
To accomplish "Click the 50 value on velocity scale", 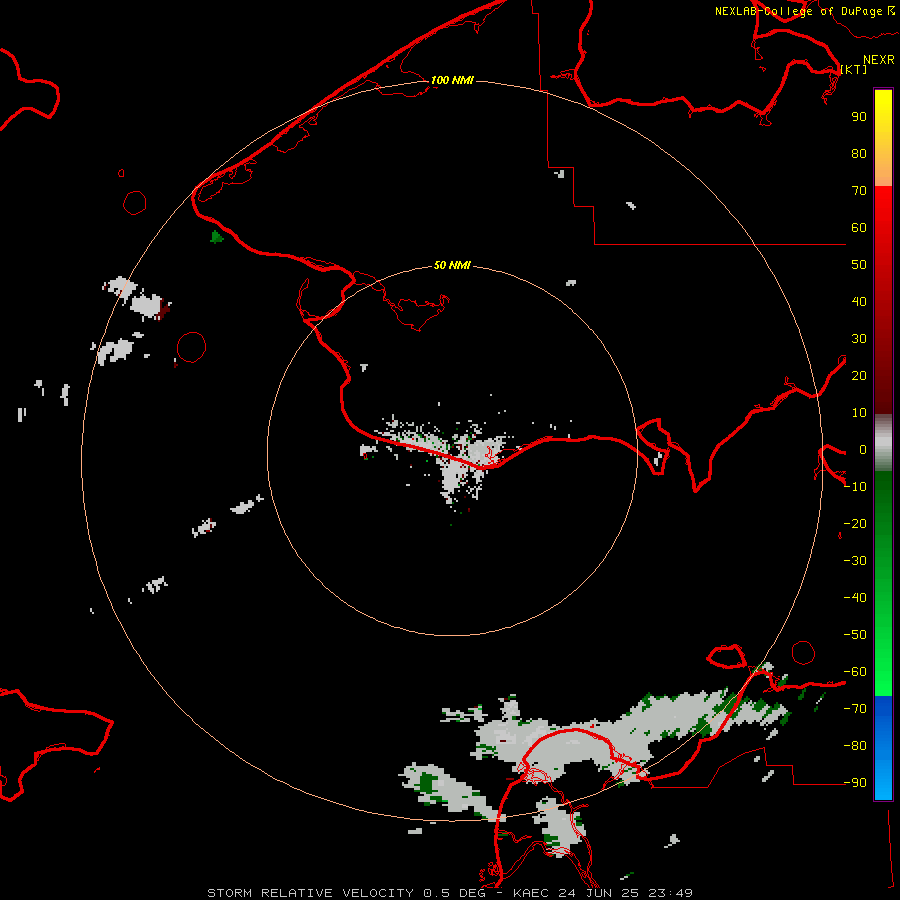I will [x=859, y=265].
